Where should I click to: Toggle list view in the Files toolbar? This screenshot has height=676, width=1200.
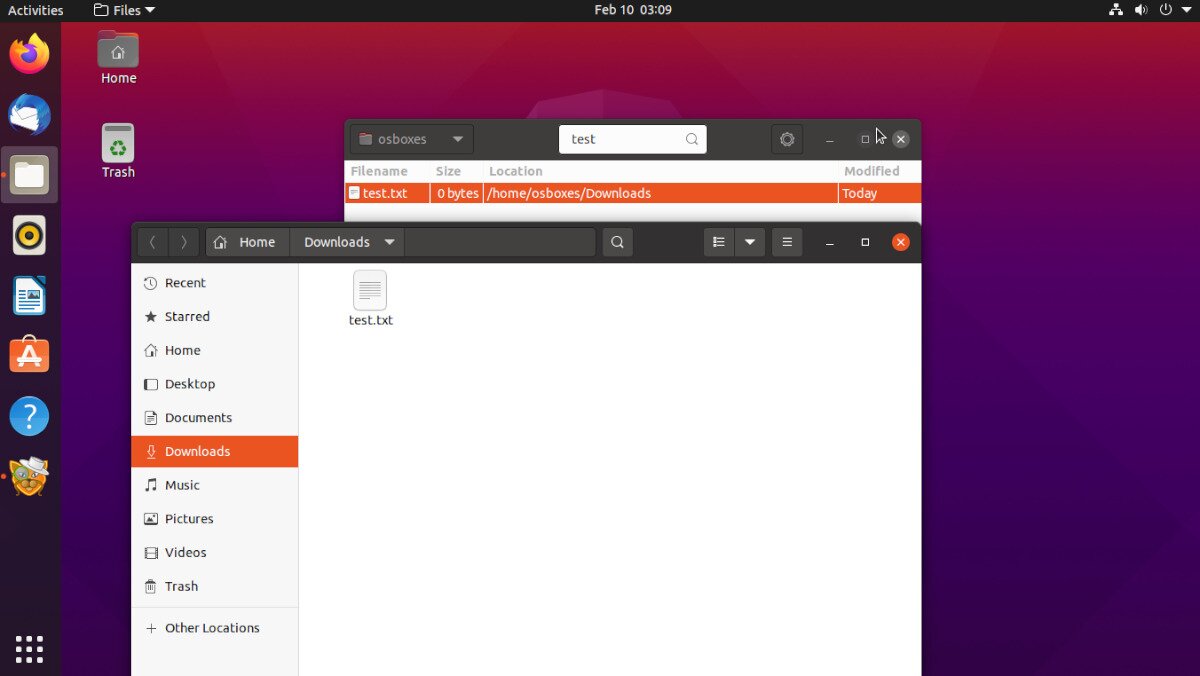718,241
